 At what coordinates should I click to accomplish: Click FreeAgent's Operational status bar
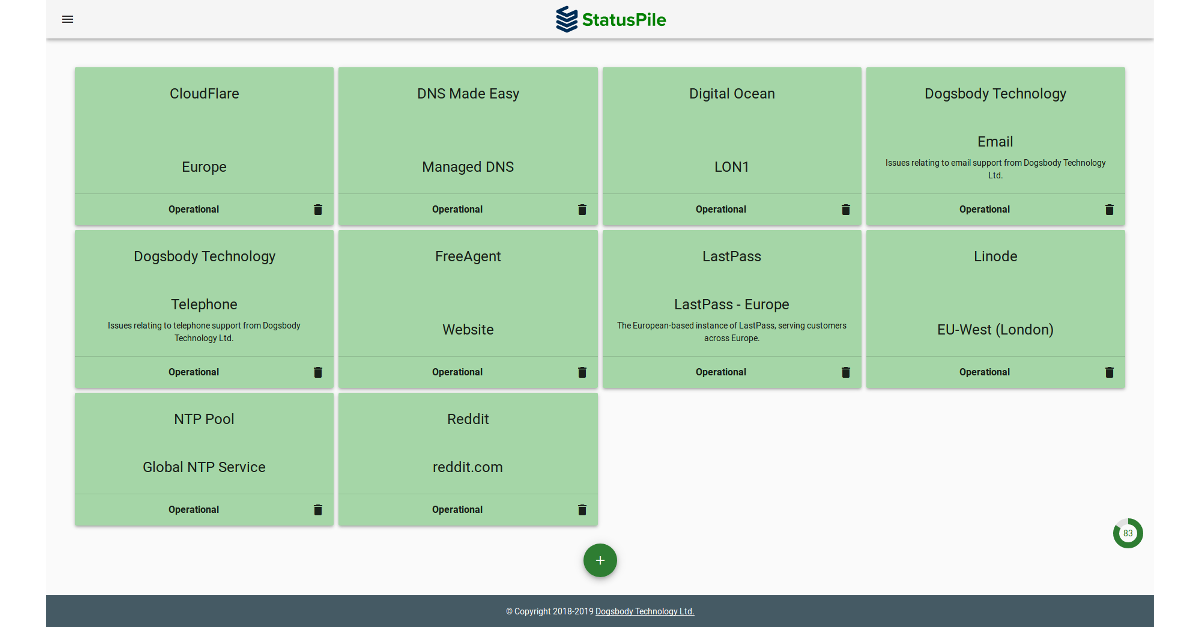click(x=457, y=372)
